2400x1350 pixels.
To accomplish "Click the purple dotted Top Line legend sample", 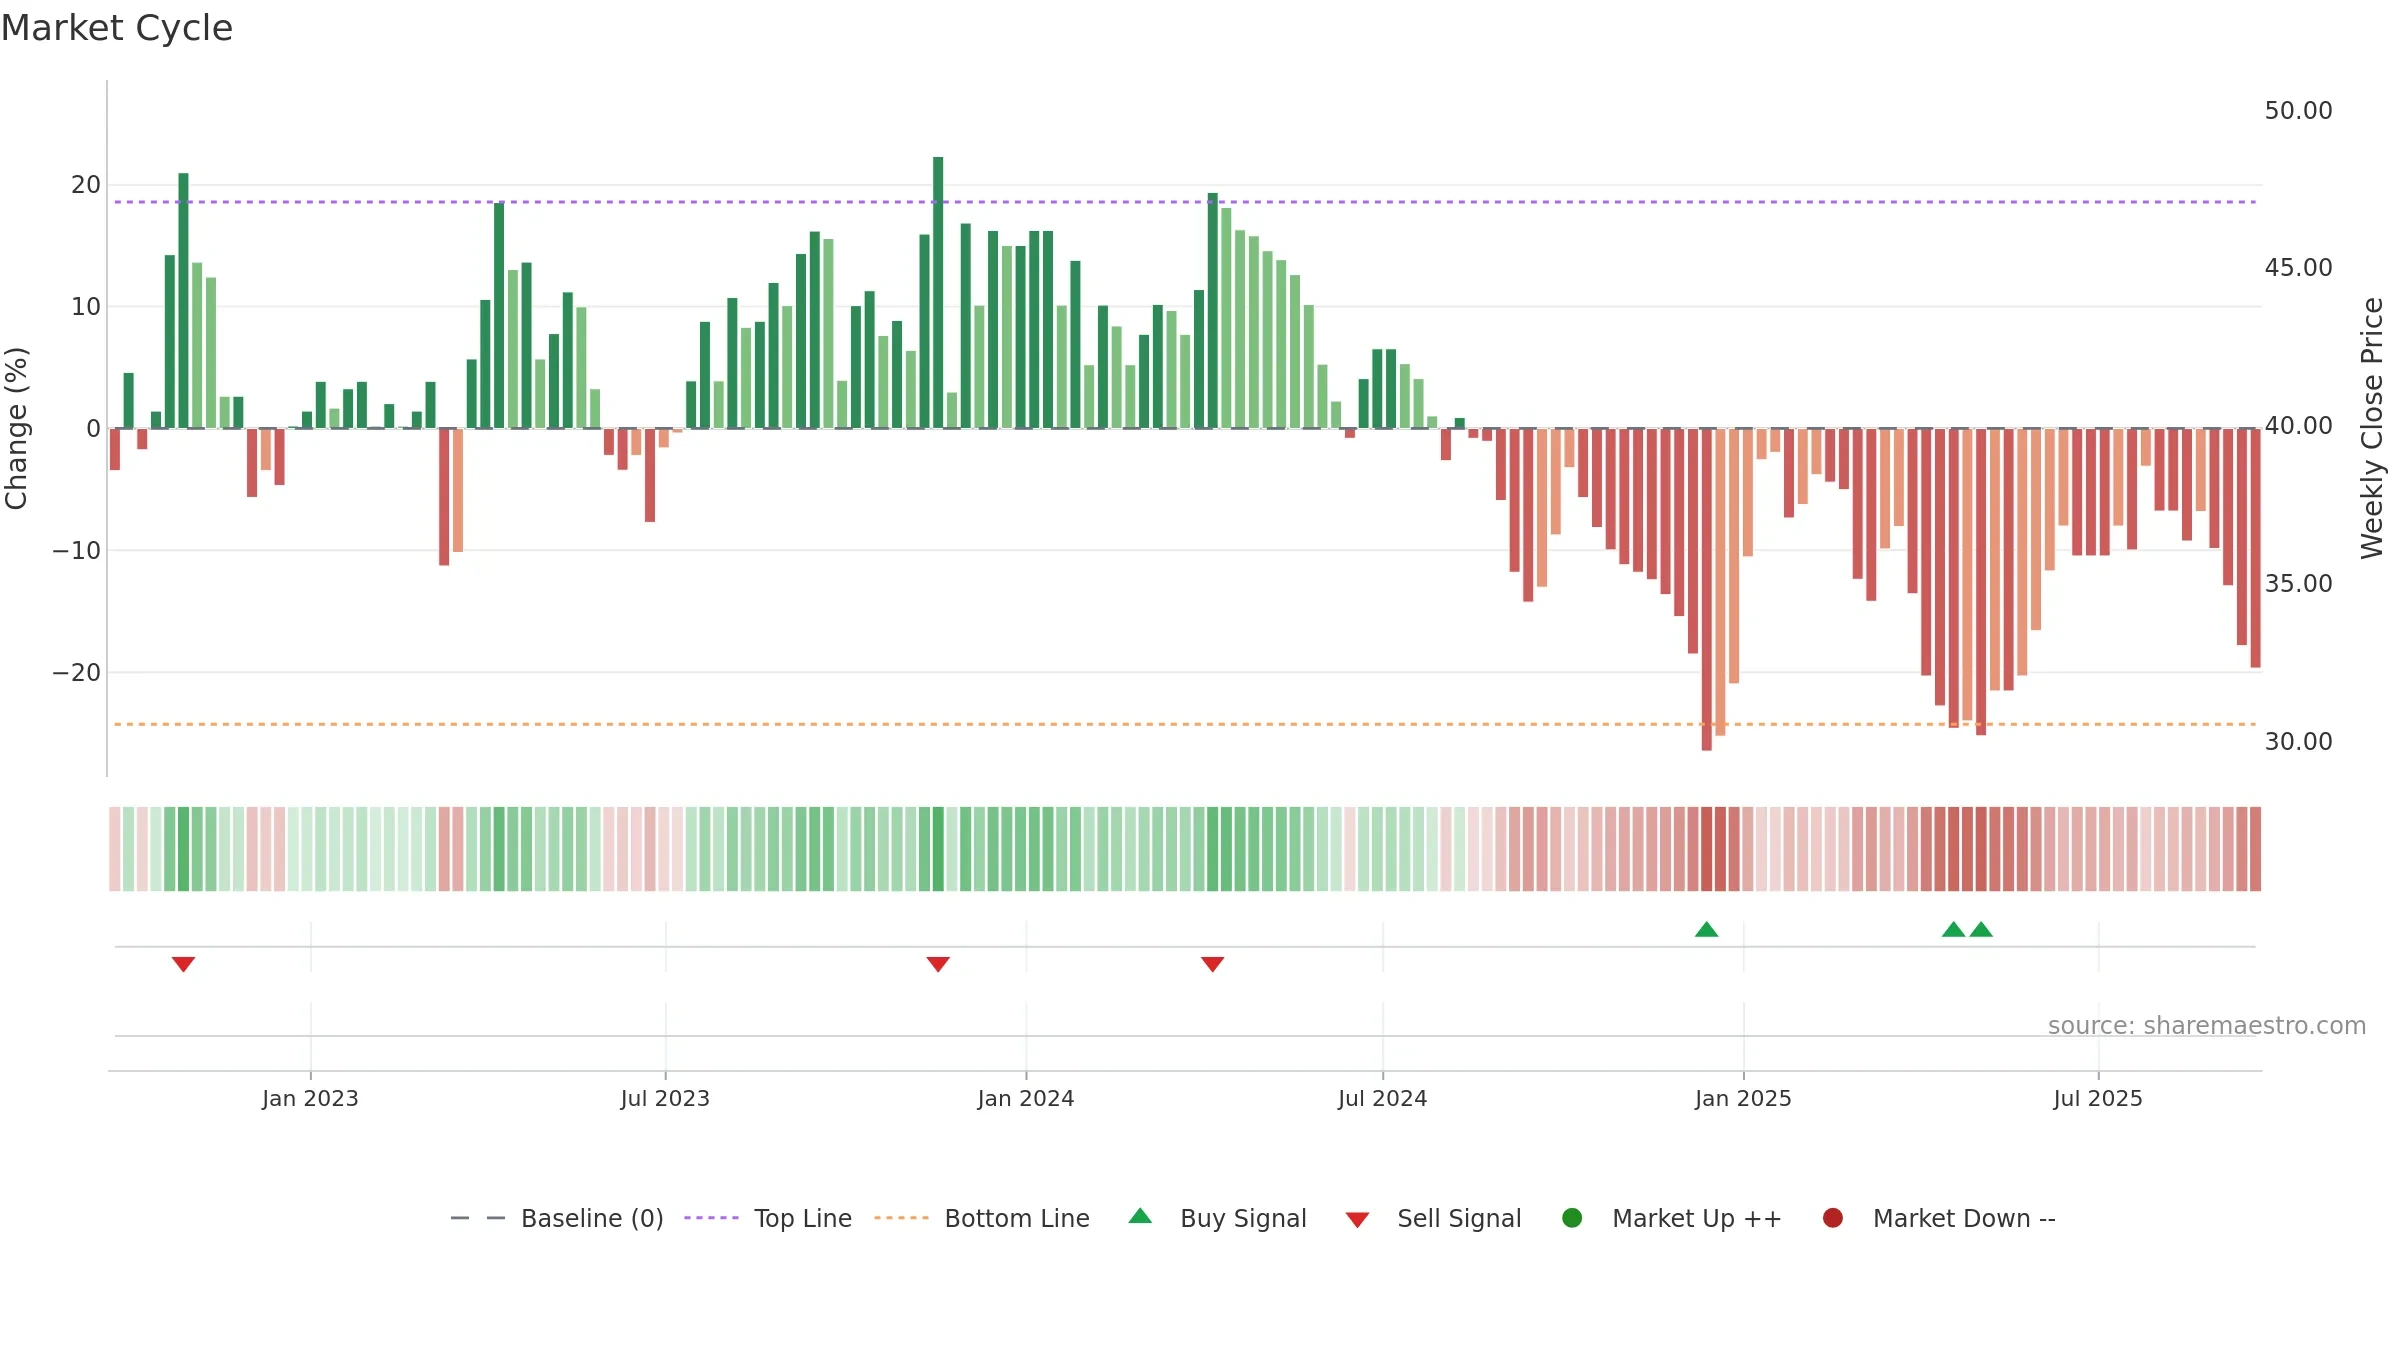I will pyautogui.click(x=711, y=1218).
